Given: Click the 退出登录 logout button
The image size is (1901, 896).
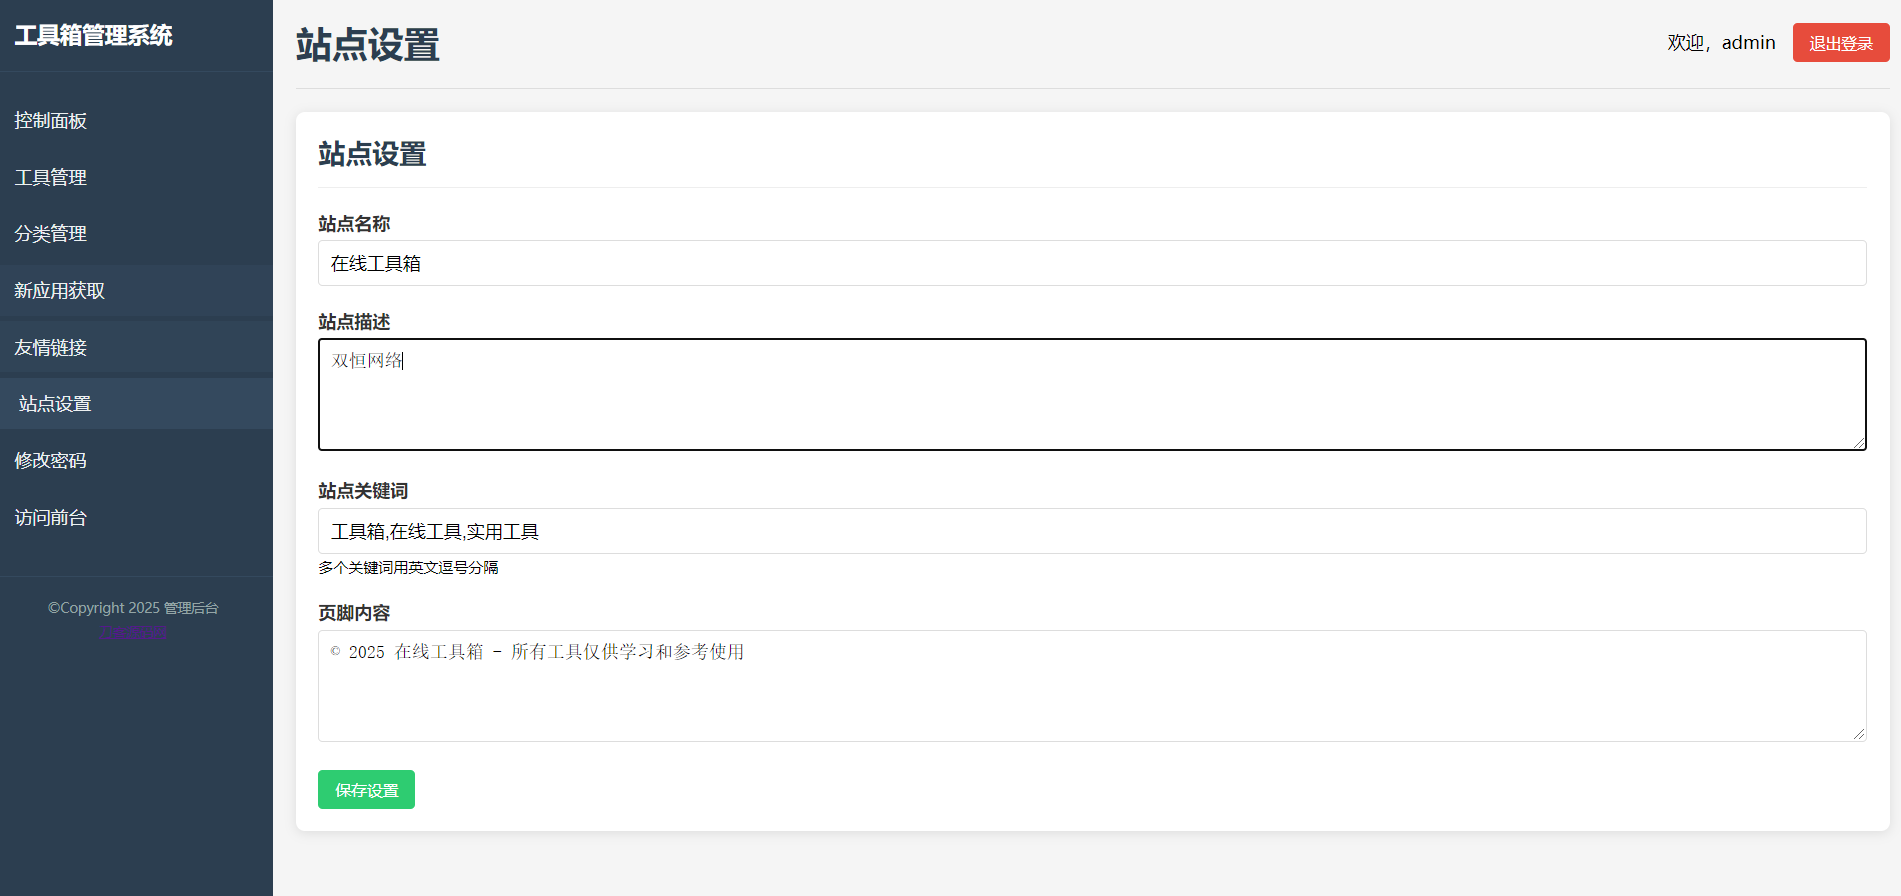Looking at the screenshot, I should point(1840,43).
